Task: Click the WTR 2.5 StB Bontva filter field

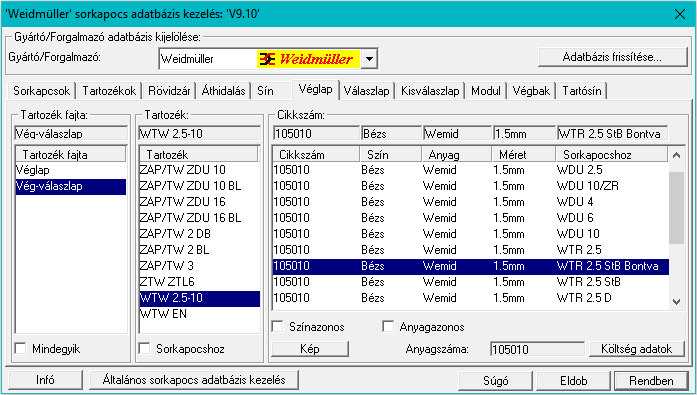Action: point(612,133)
